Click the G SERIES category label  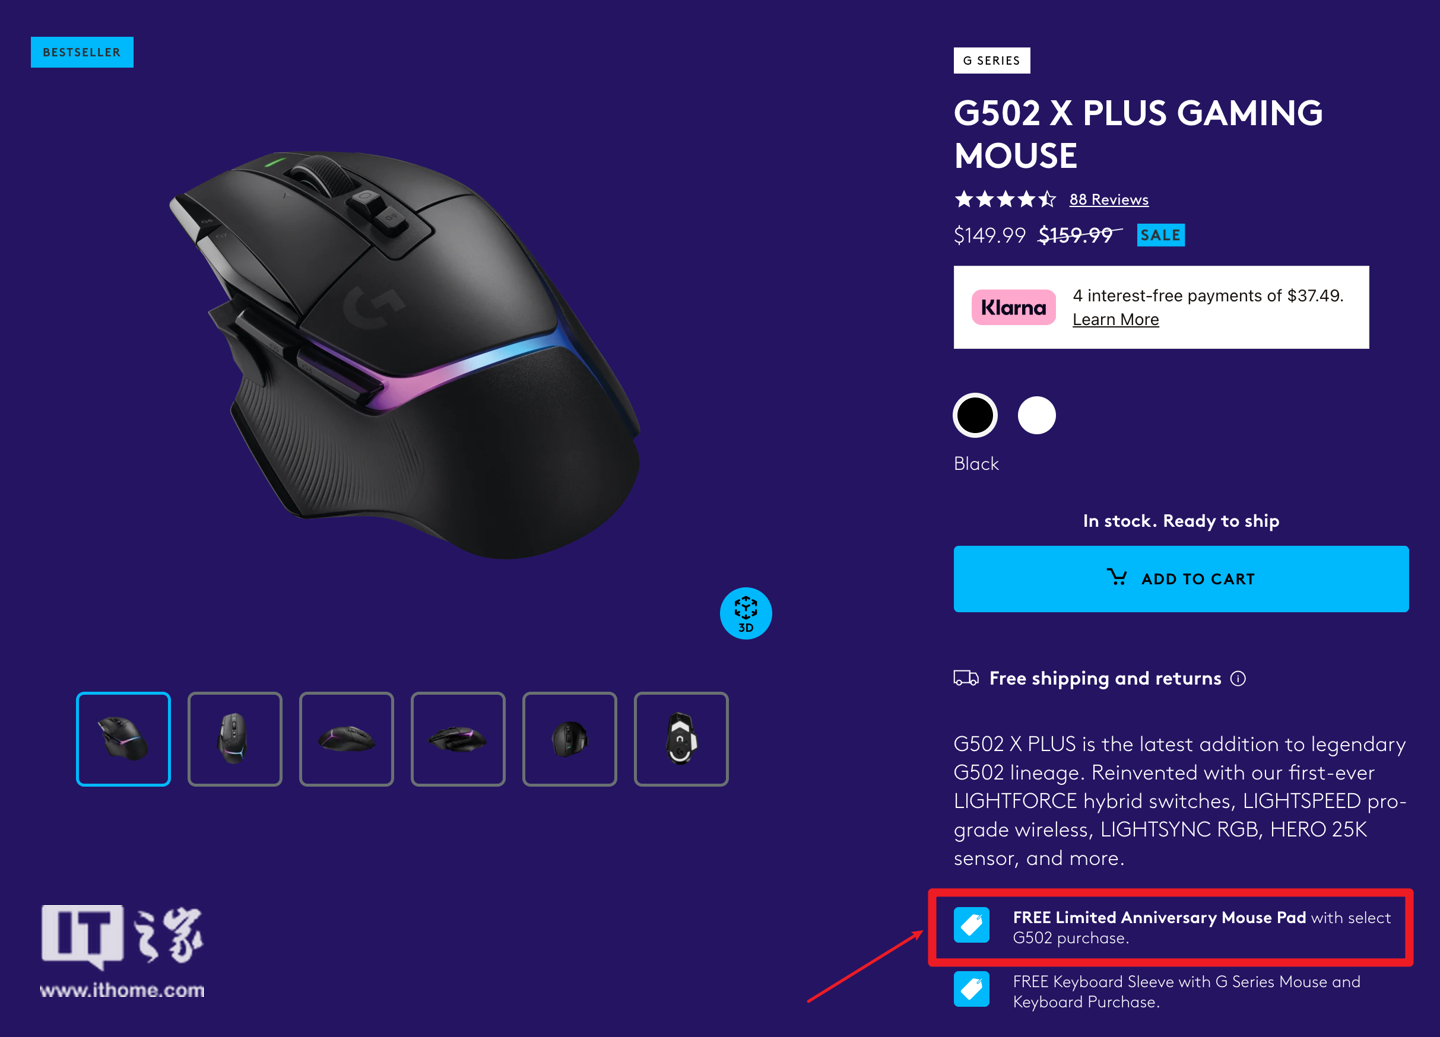[991, 61]
